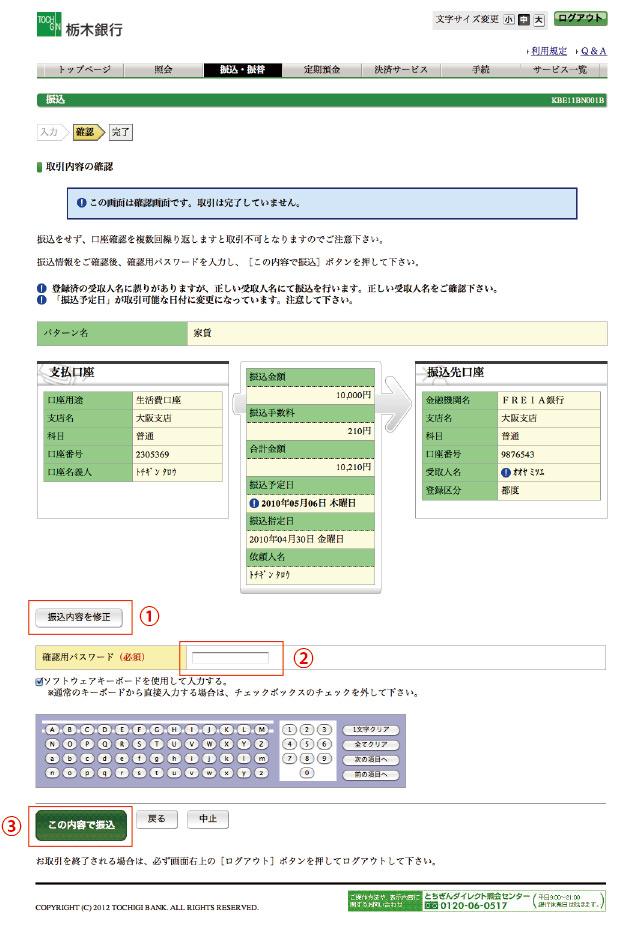Tap digit 9 on software number pad
This screenshot has width=638, height=946.
point(324,758)
